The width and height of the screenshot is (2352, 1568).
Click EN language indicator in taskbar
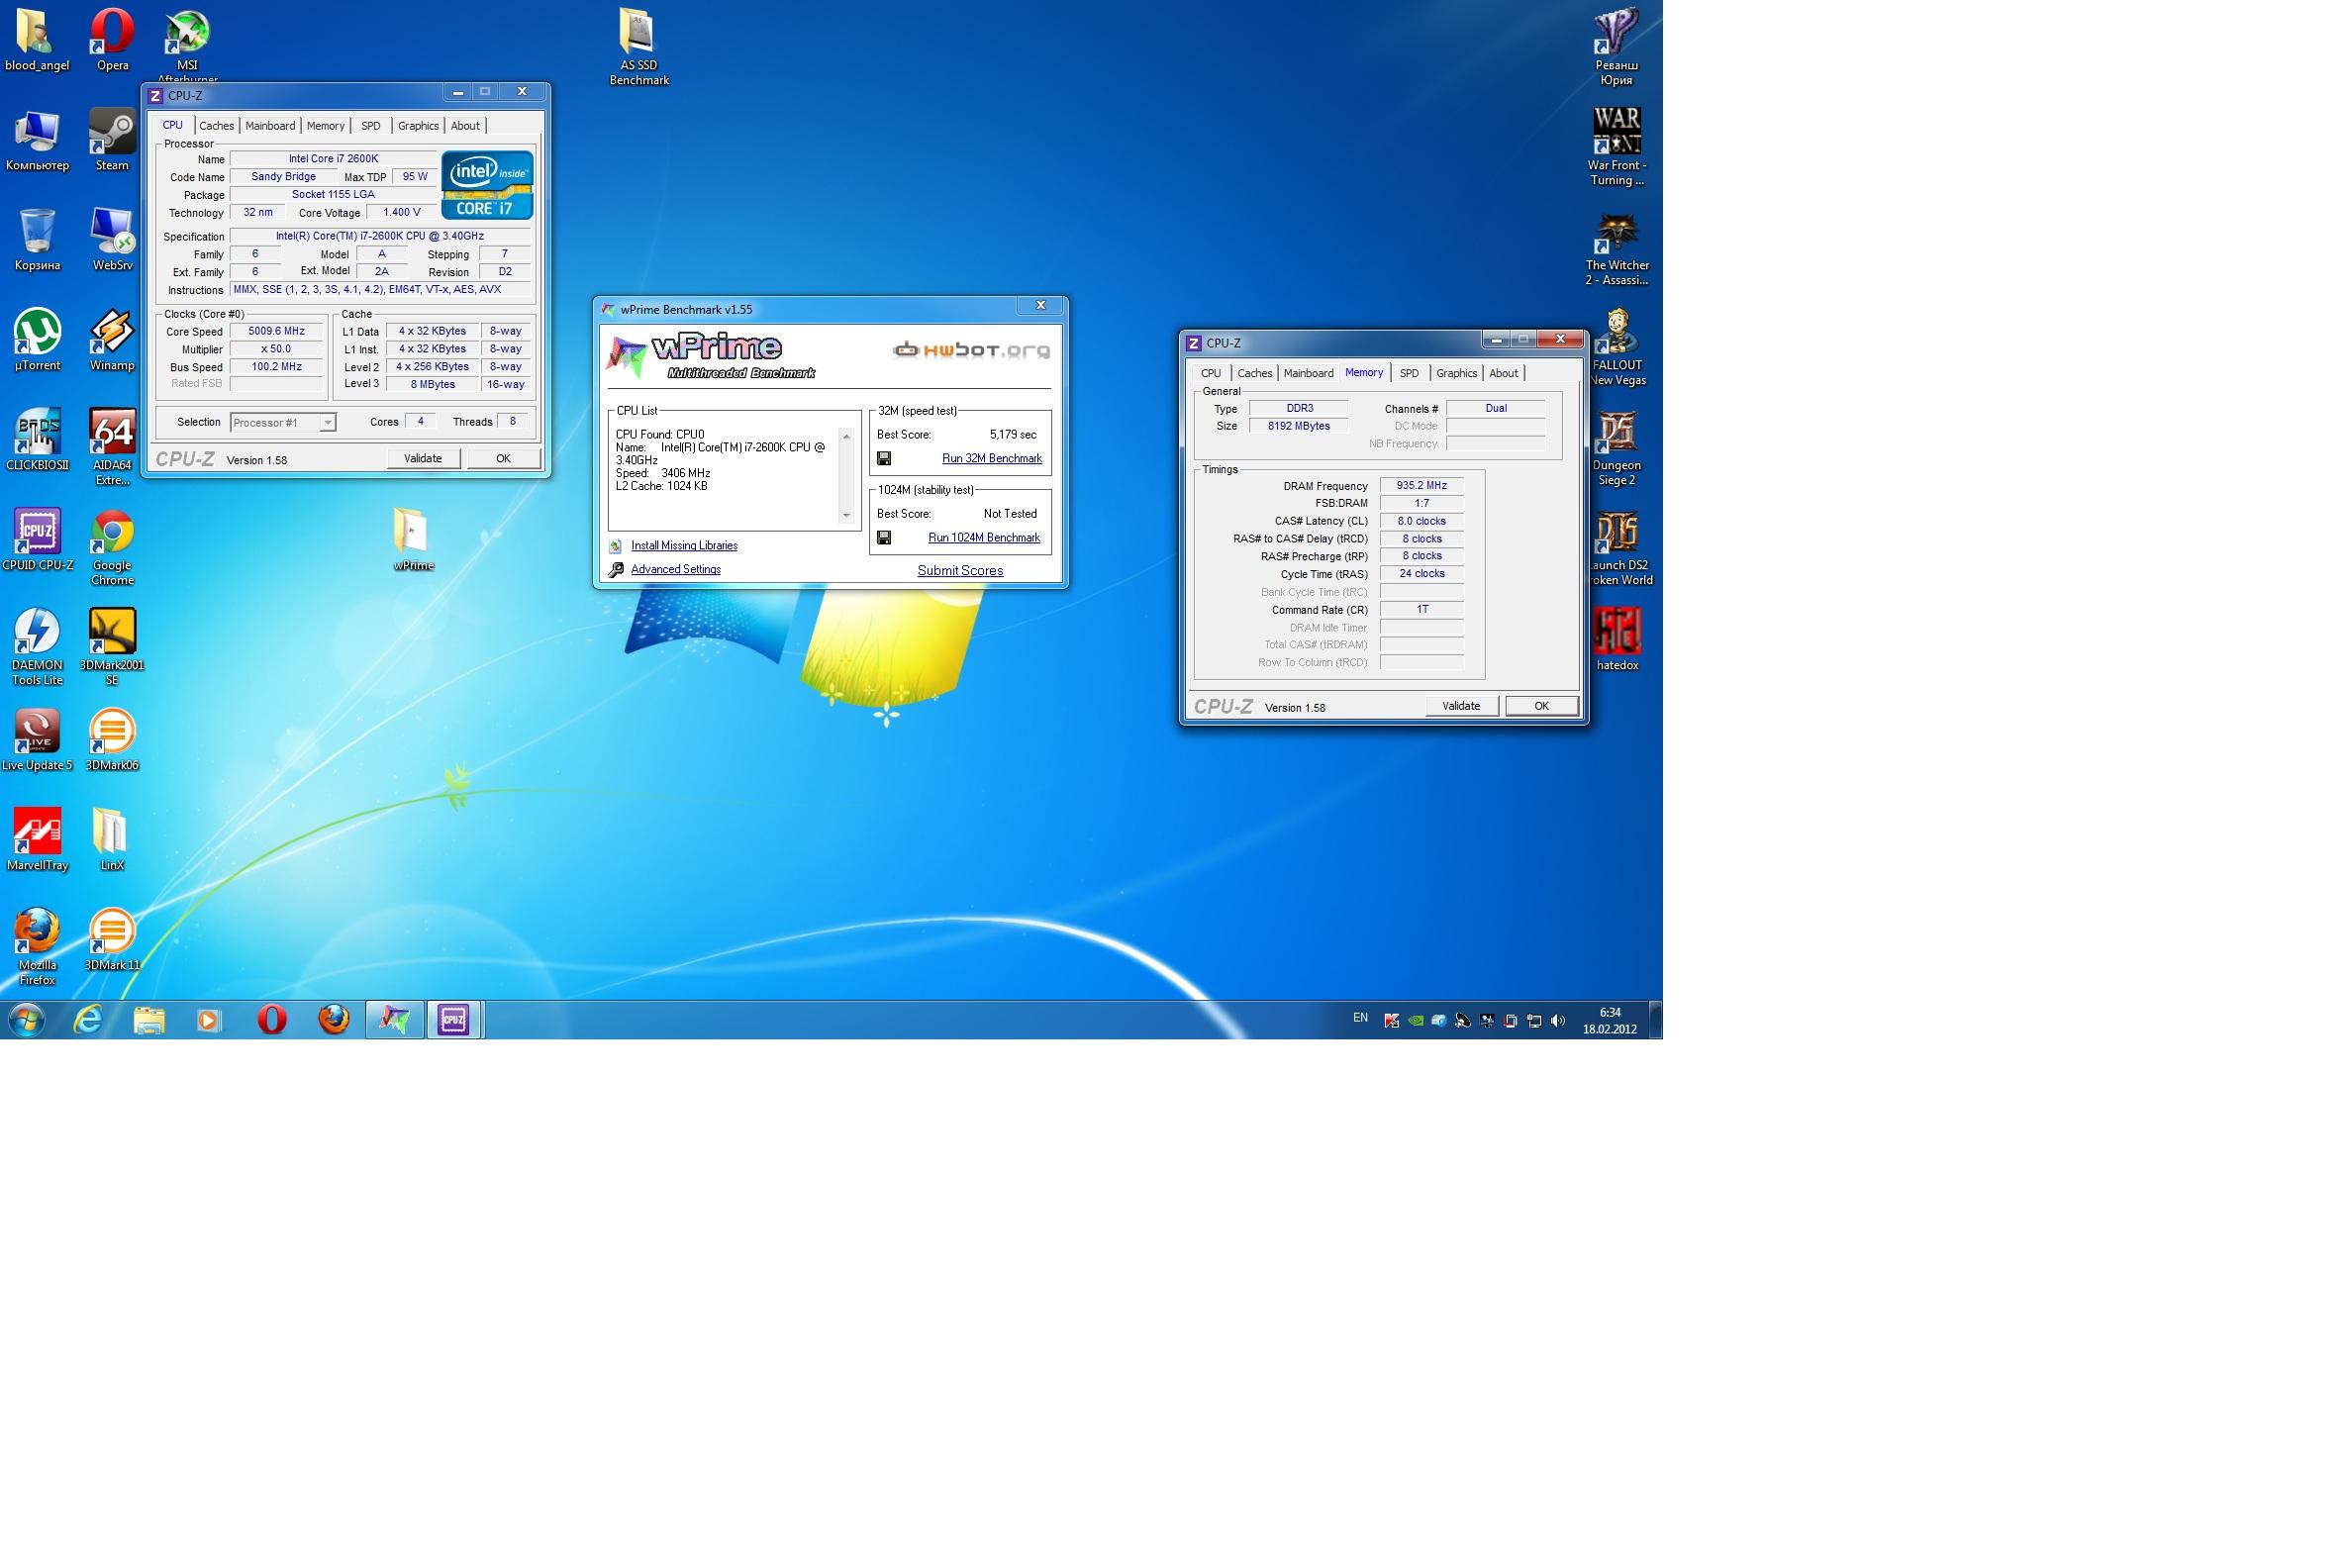[x=1360, y=1018]
